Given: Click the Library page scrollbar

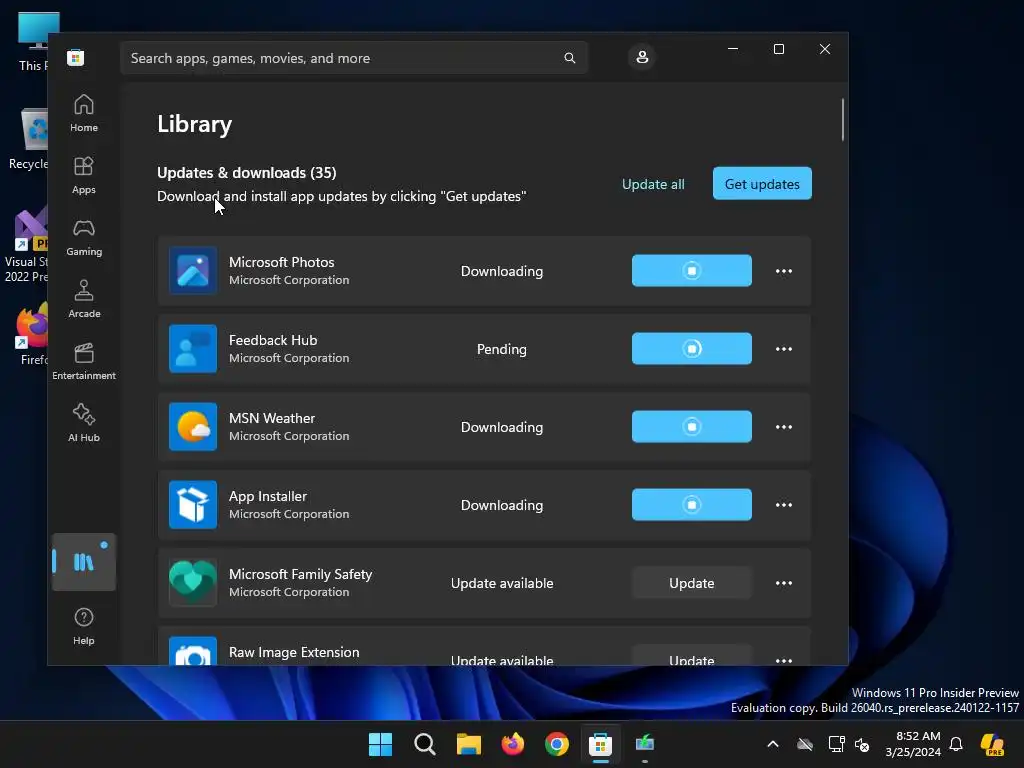Looking at the screenshot, I should (x=843, y=120).
